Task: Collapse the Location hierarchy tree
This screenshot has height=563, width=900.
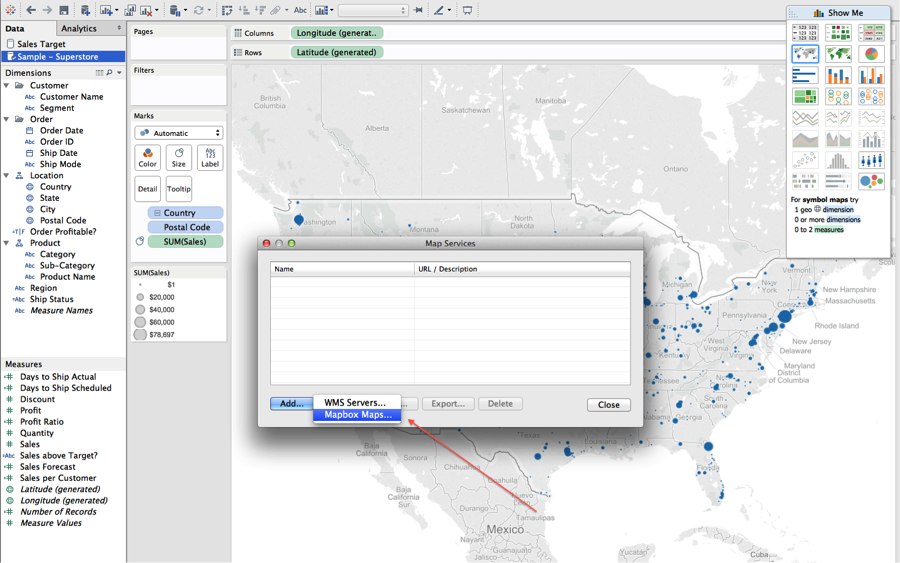Action: tap(7, 176)
